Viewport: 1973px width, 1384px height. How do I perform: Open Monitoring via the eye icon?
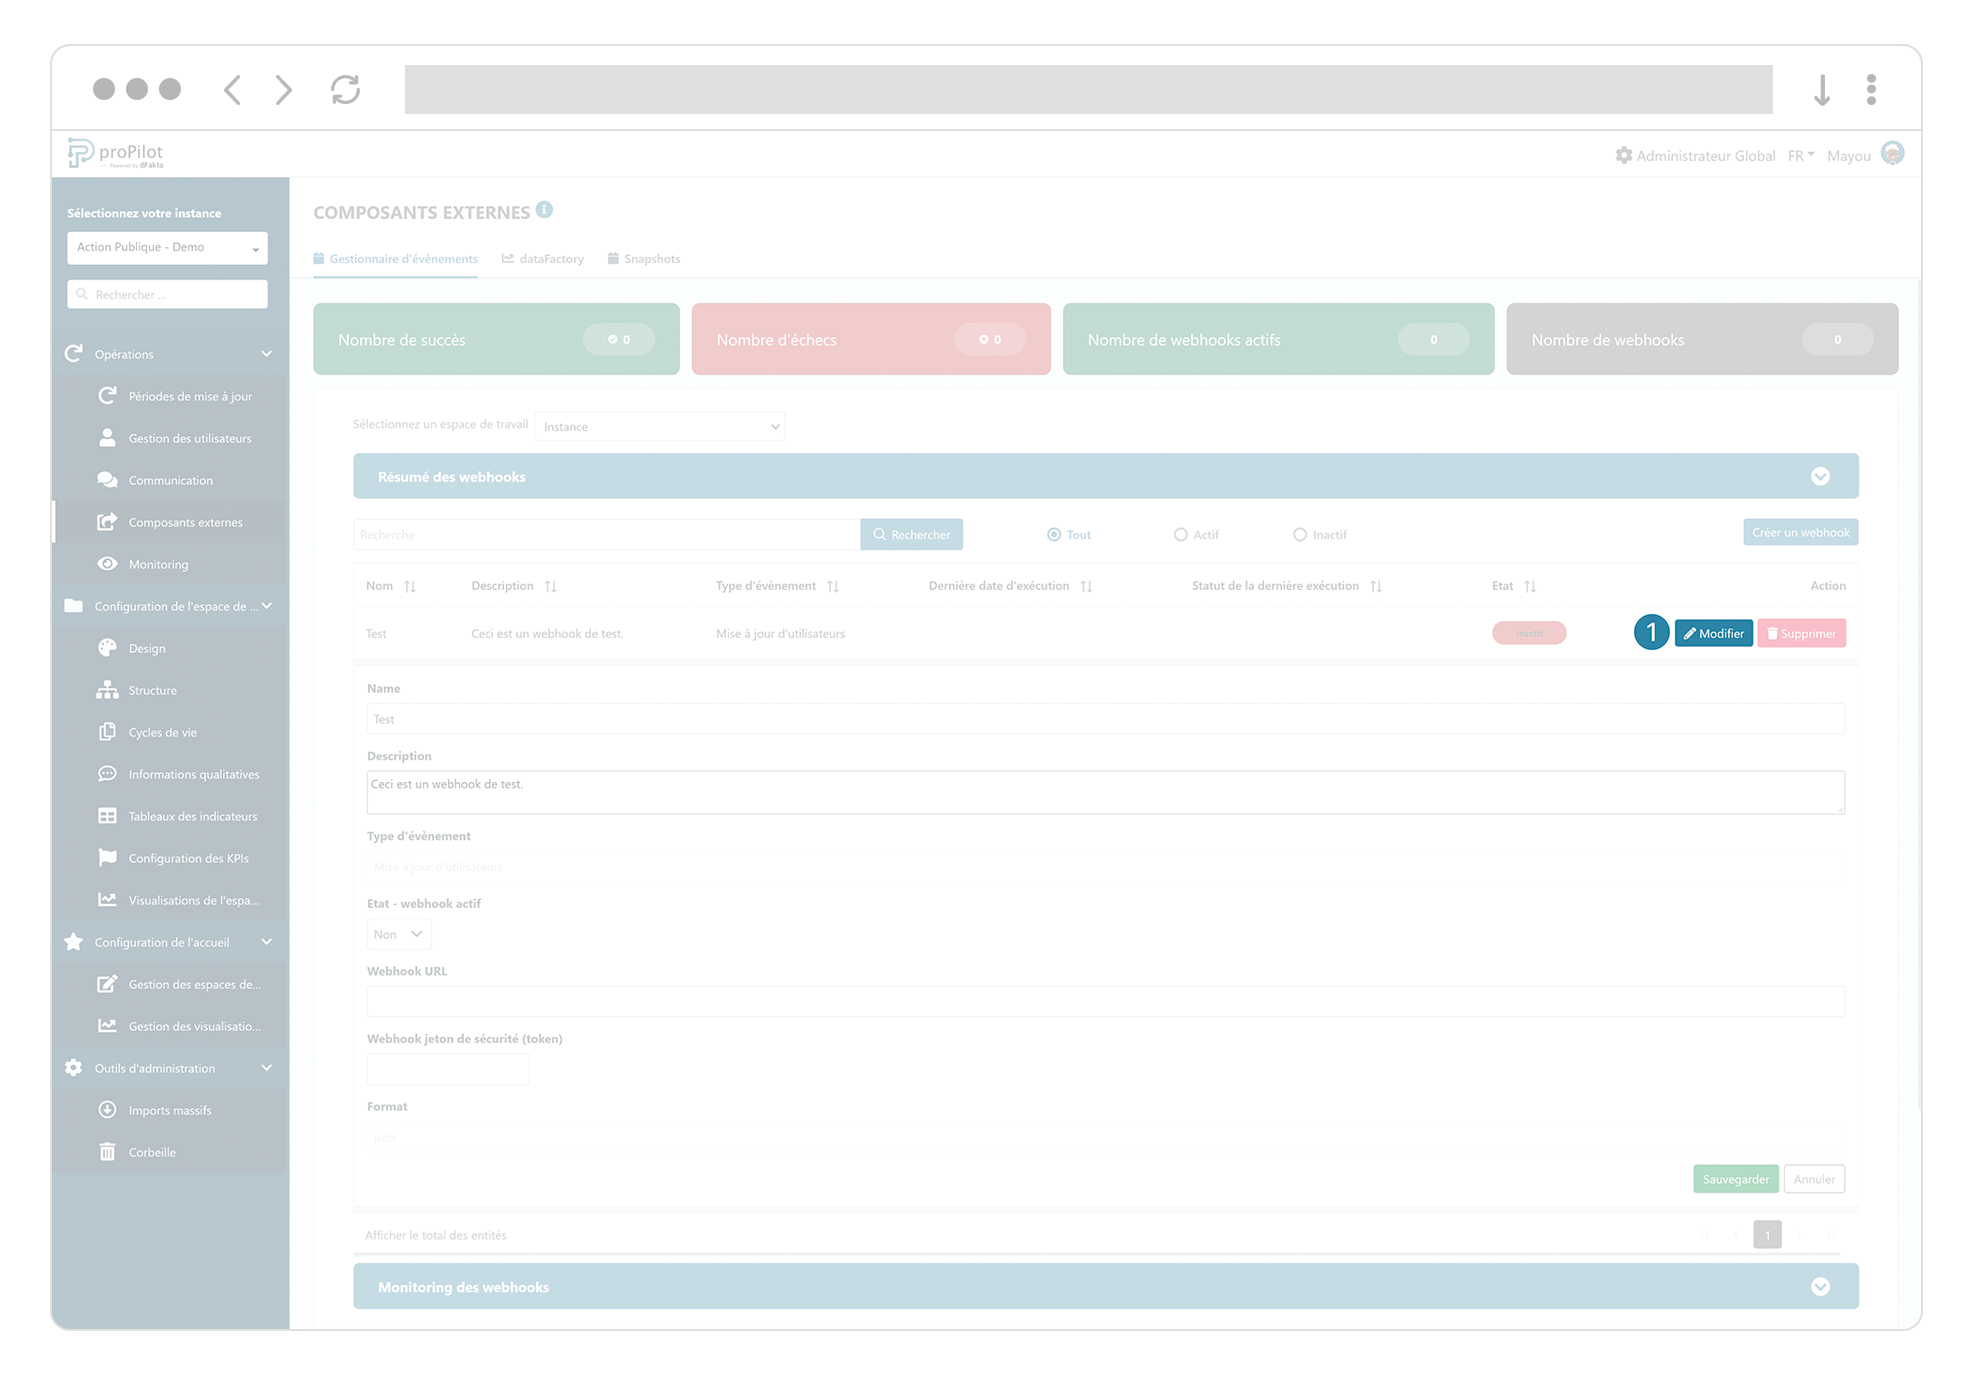(x=108, y=563)
